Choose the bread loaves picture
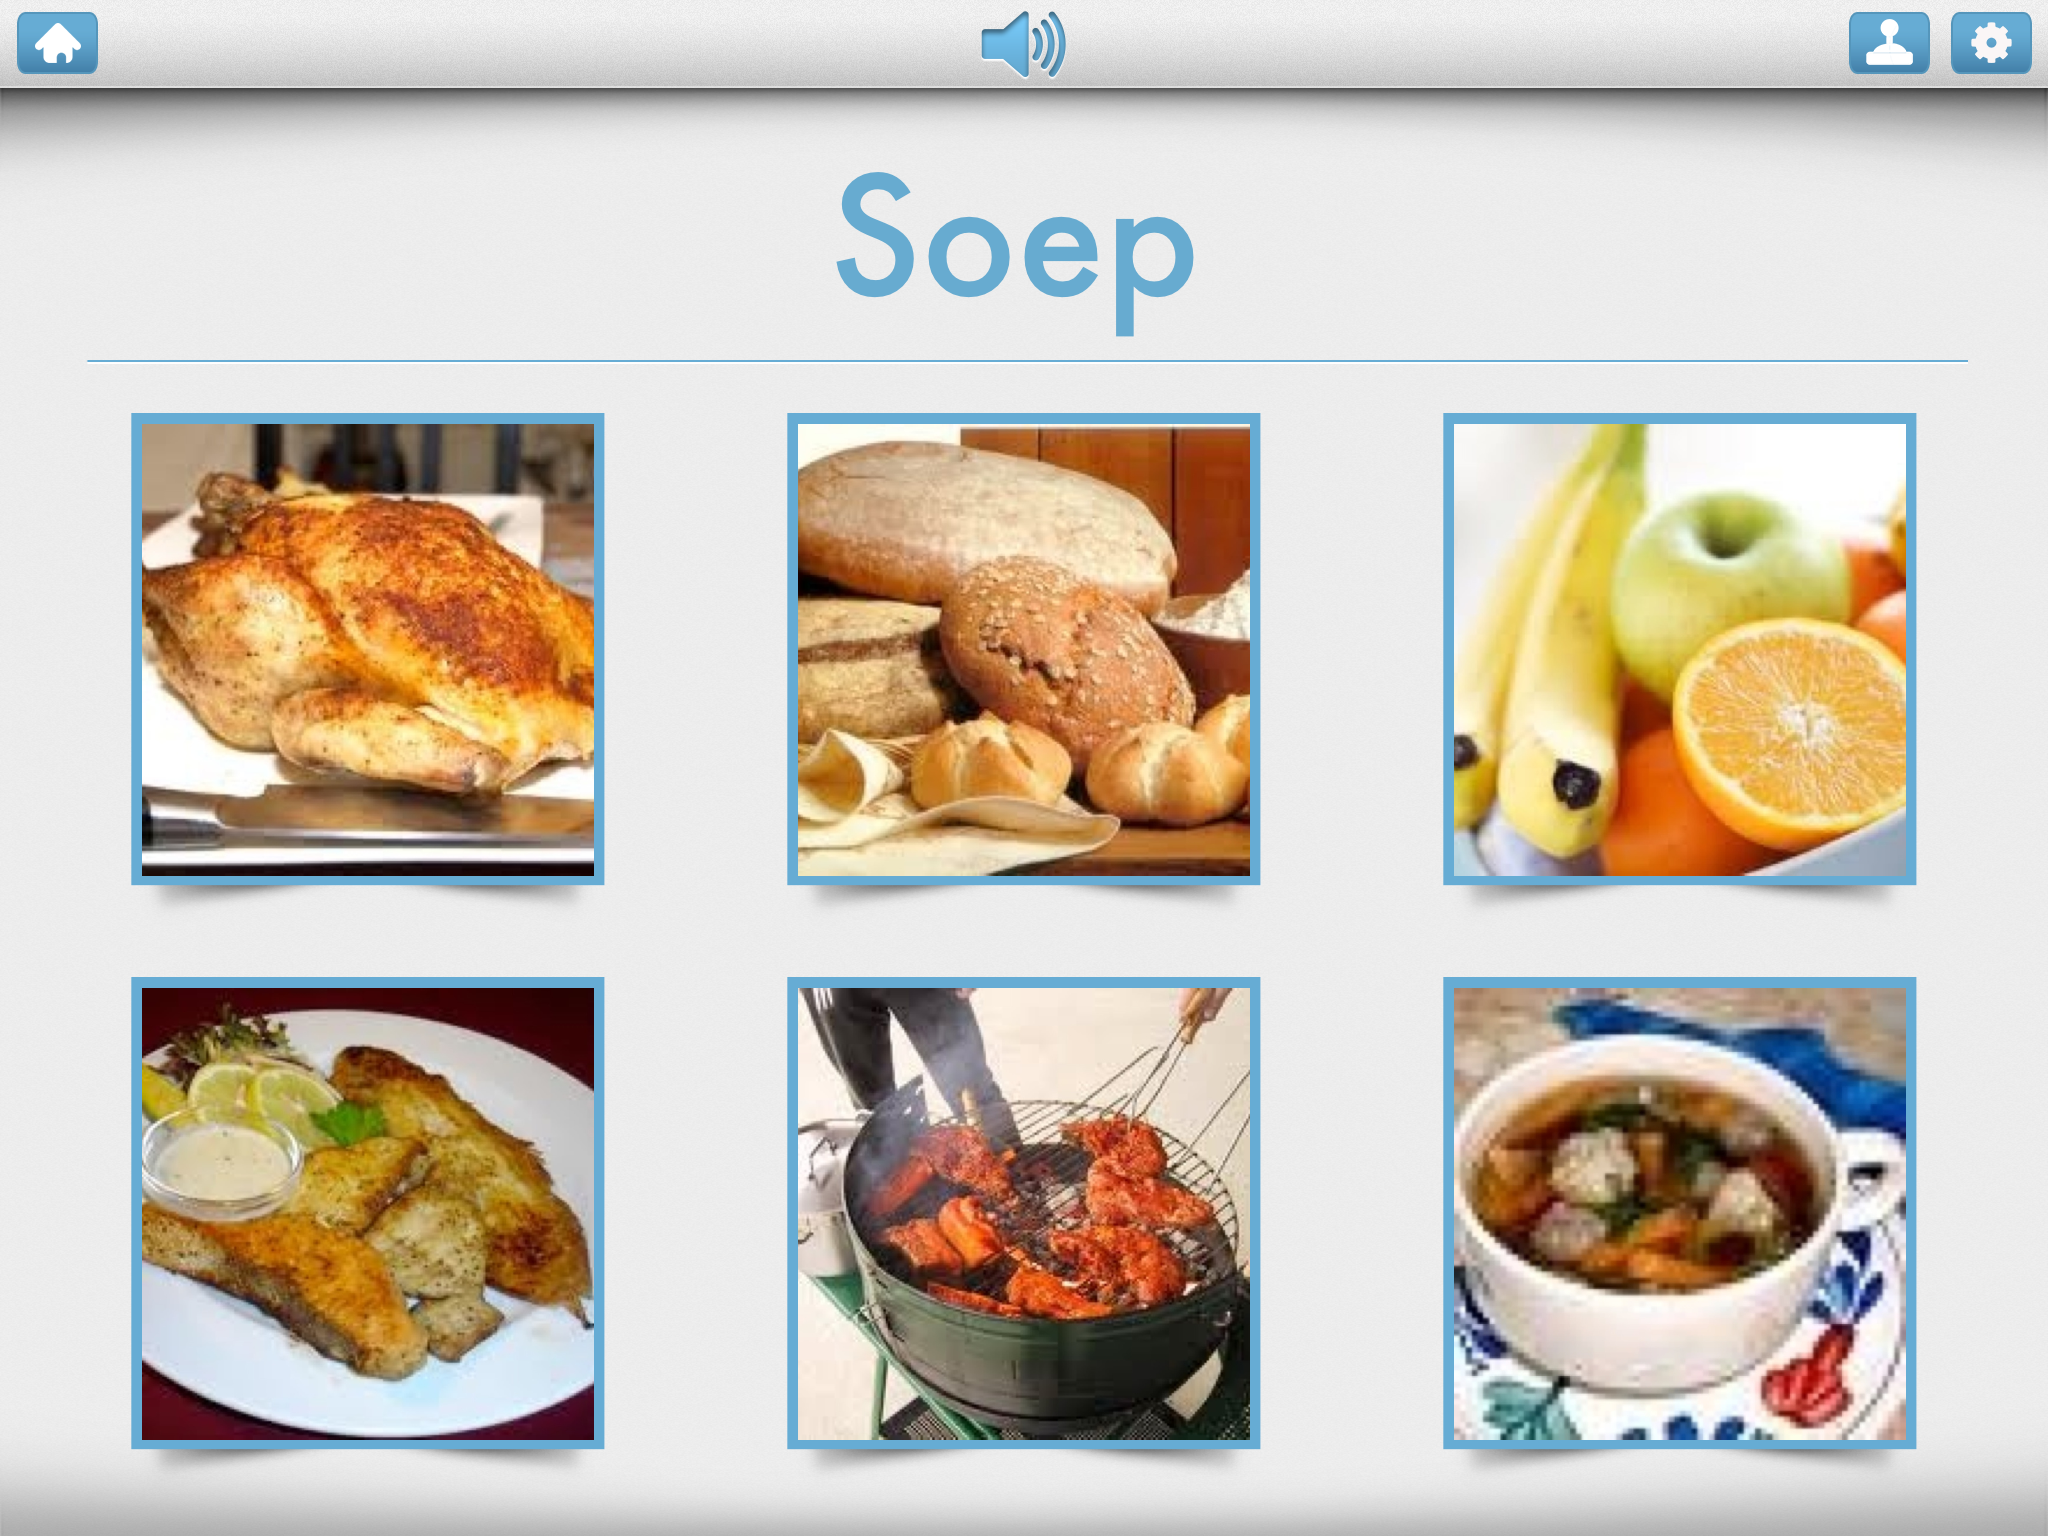The image size is (2048, 1536). [1024, 649]
